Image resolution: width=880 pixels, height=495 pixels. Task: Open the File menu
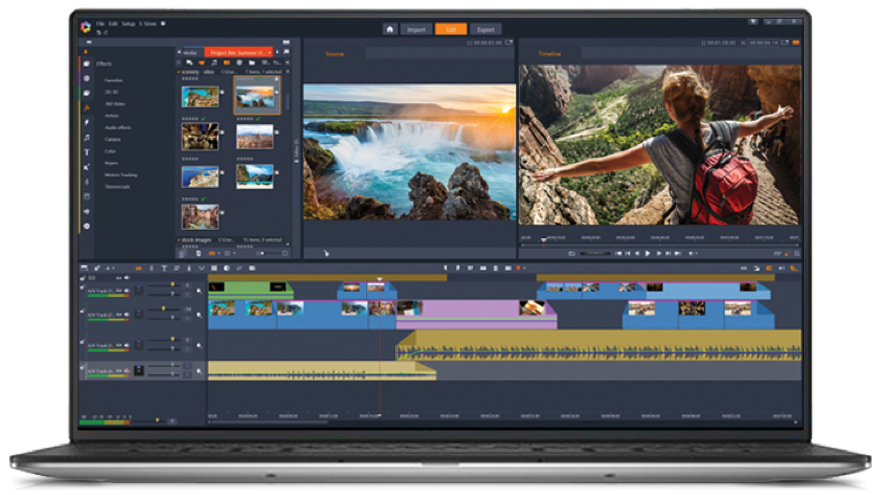click(x=101, y=23)
